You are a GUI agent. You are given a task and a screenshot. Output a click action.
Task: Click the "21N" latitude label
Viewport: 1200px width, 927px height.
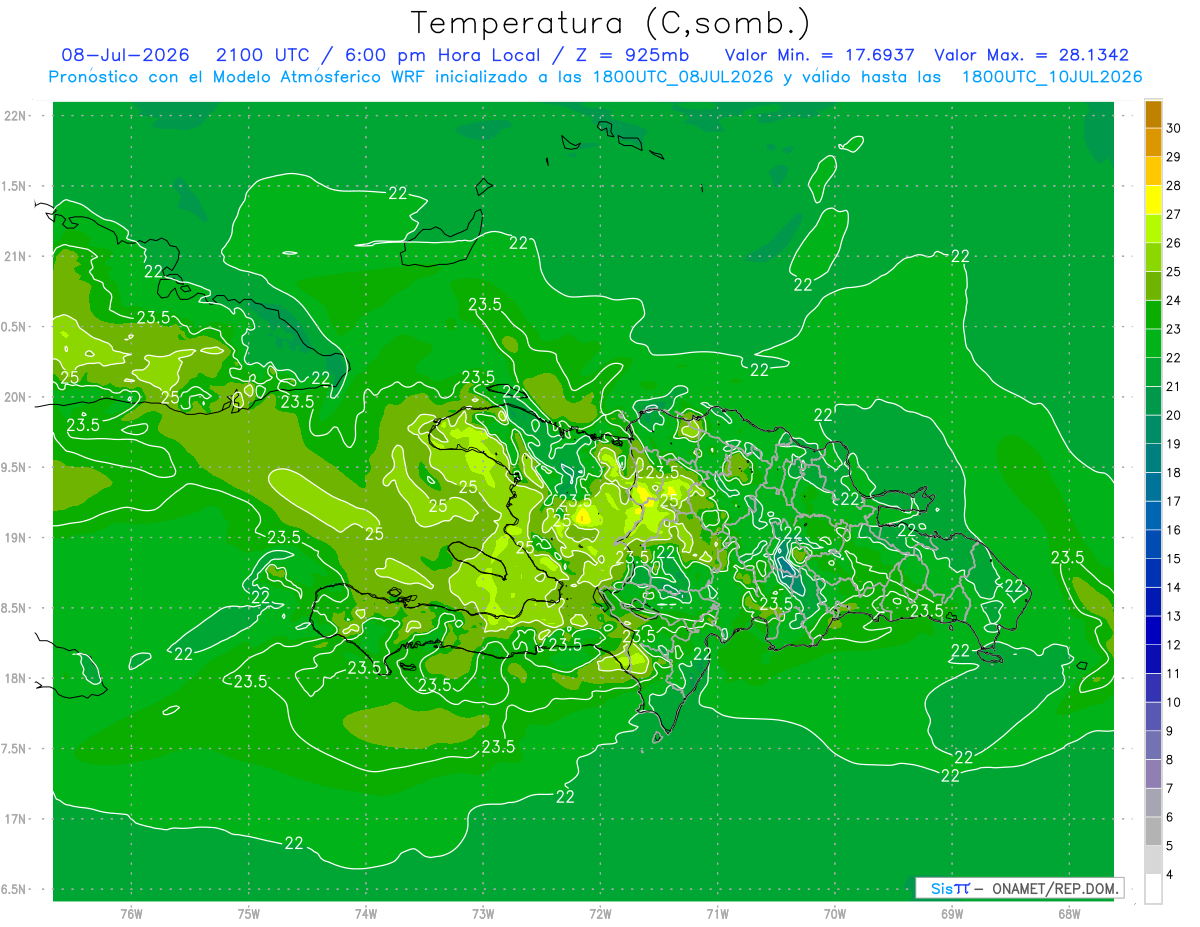point(16,256)
